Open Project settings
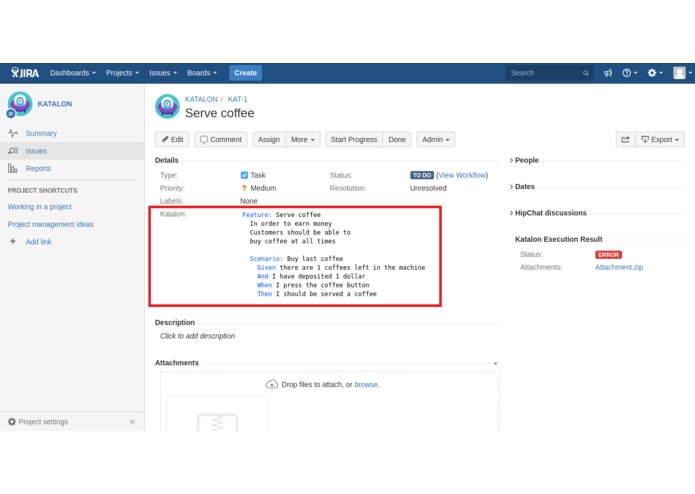695x494 pixels. click(43, 422)
